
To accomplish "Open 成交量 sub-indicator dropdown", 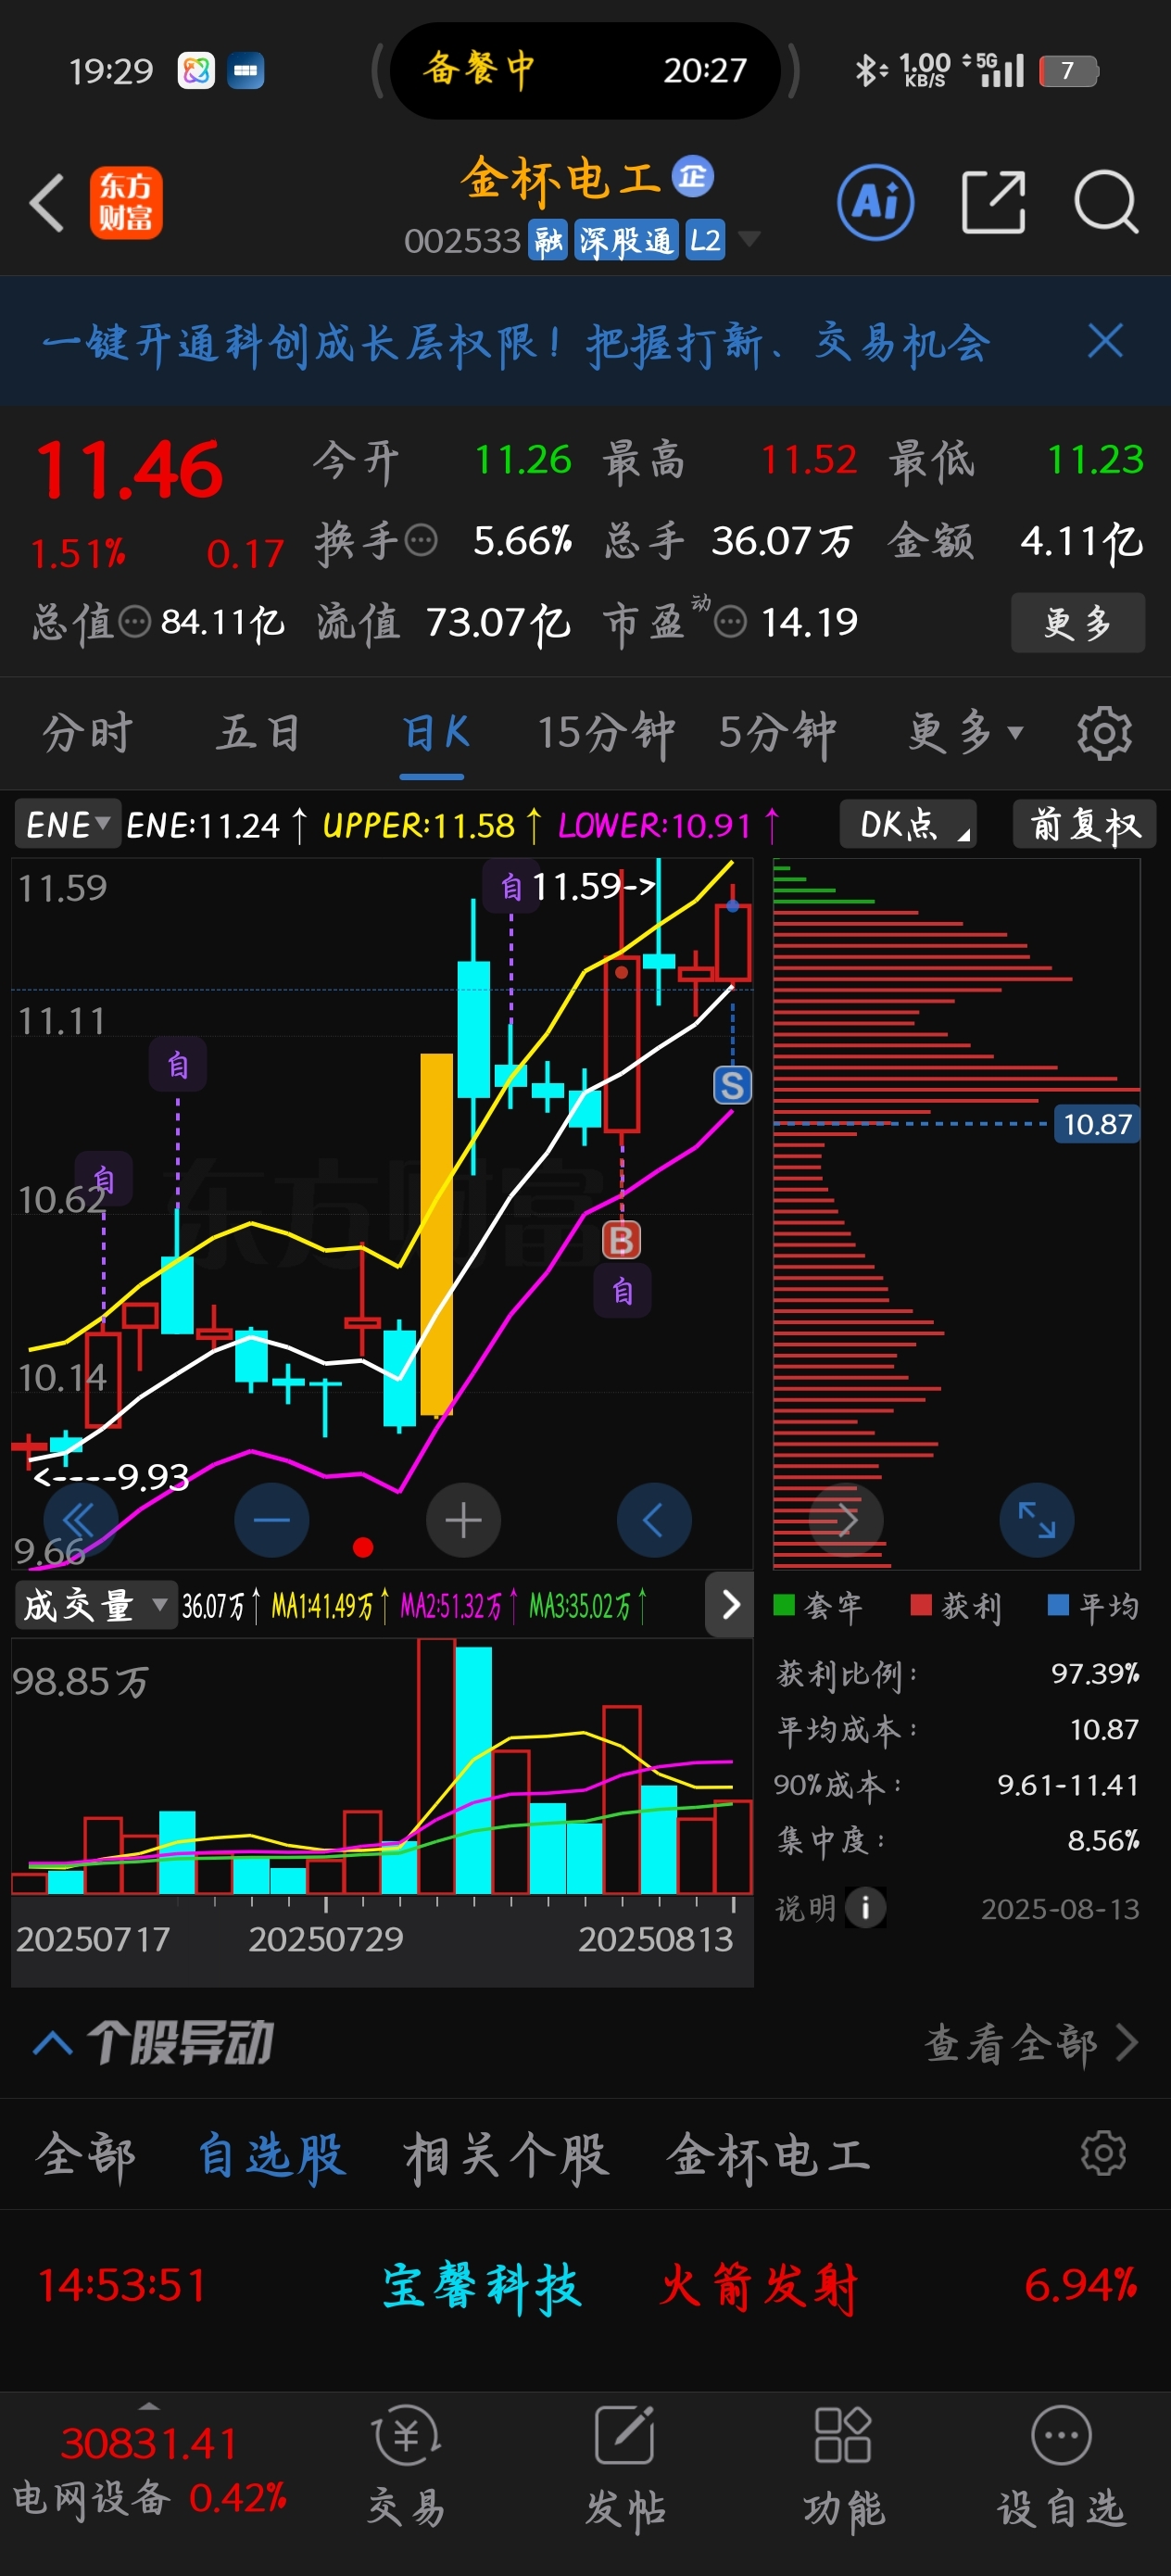I will coord(95,1606).
